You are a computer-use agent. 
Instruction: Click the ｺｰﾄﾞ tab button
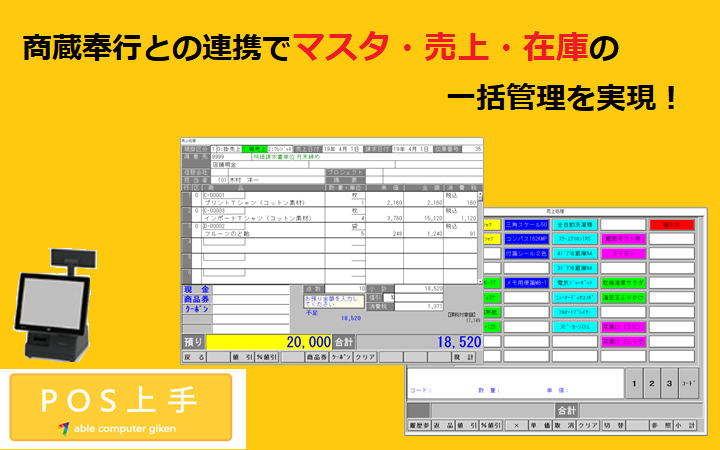pyautogui.click(x=689, y=383)
